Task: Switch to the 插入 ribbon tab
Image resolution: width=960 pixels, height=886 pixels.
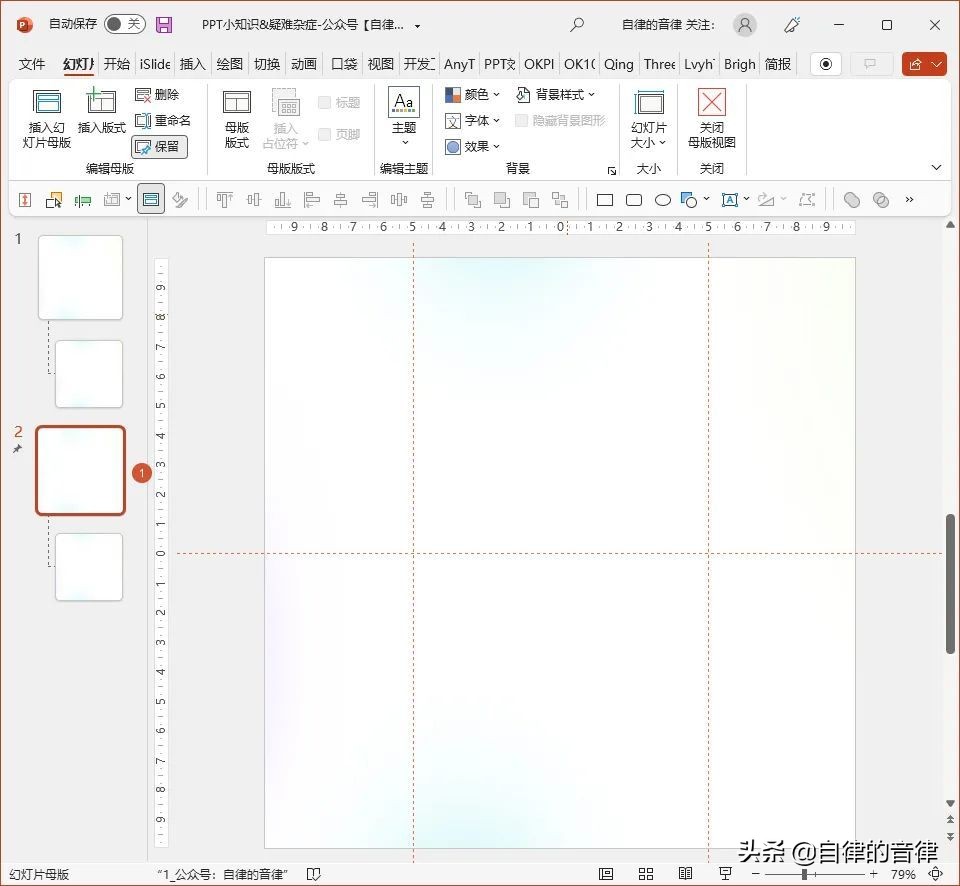Action: (x=192, y=64)
